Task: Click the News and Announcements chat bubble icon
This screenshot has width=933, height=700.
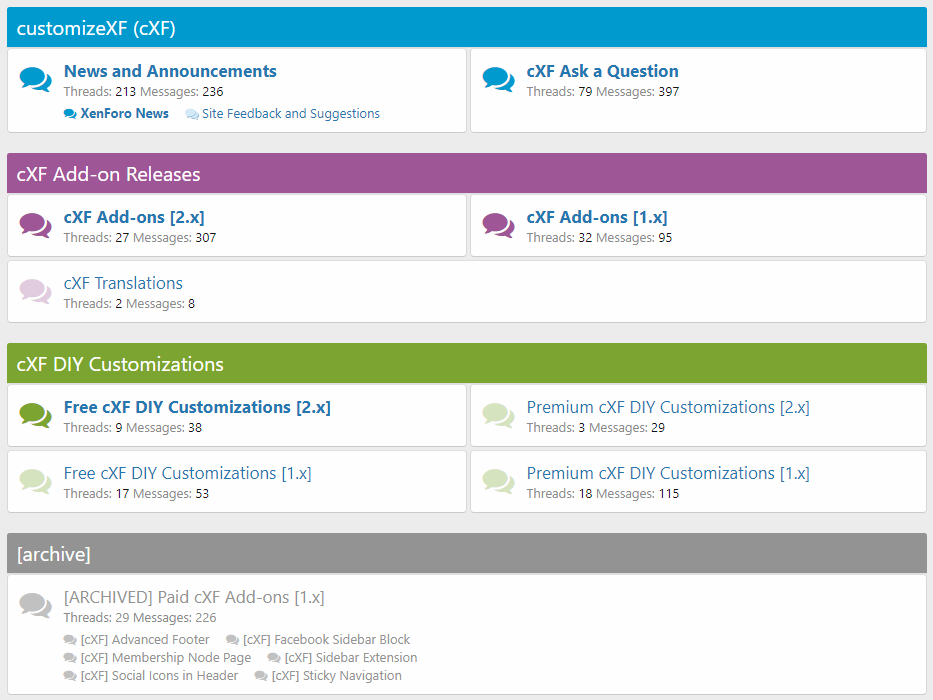Action: 35,80
